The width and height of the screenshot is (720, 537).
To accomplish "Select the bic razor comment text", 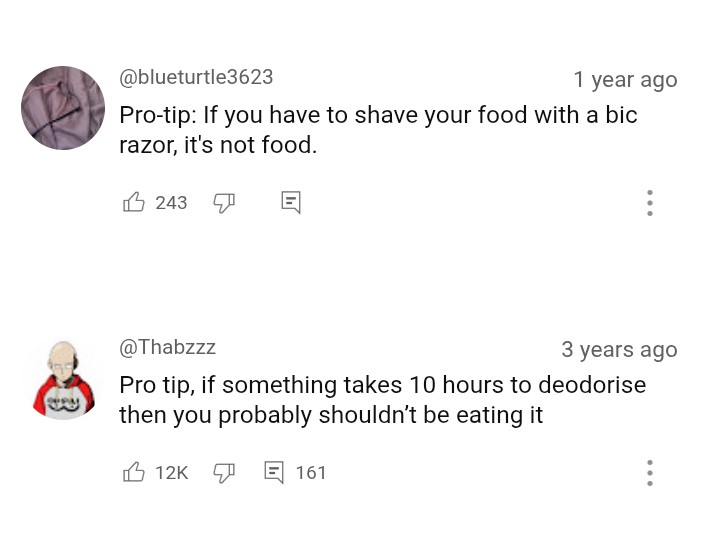I will click(378, 130).
